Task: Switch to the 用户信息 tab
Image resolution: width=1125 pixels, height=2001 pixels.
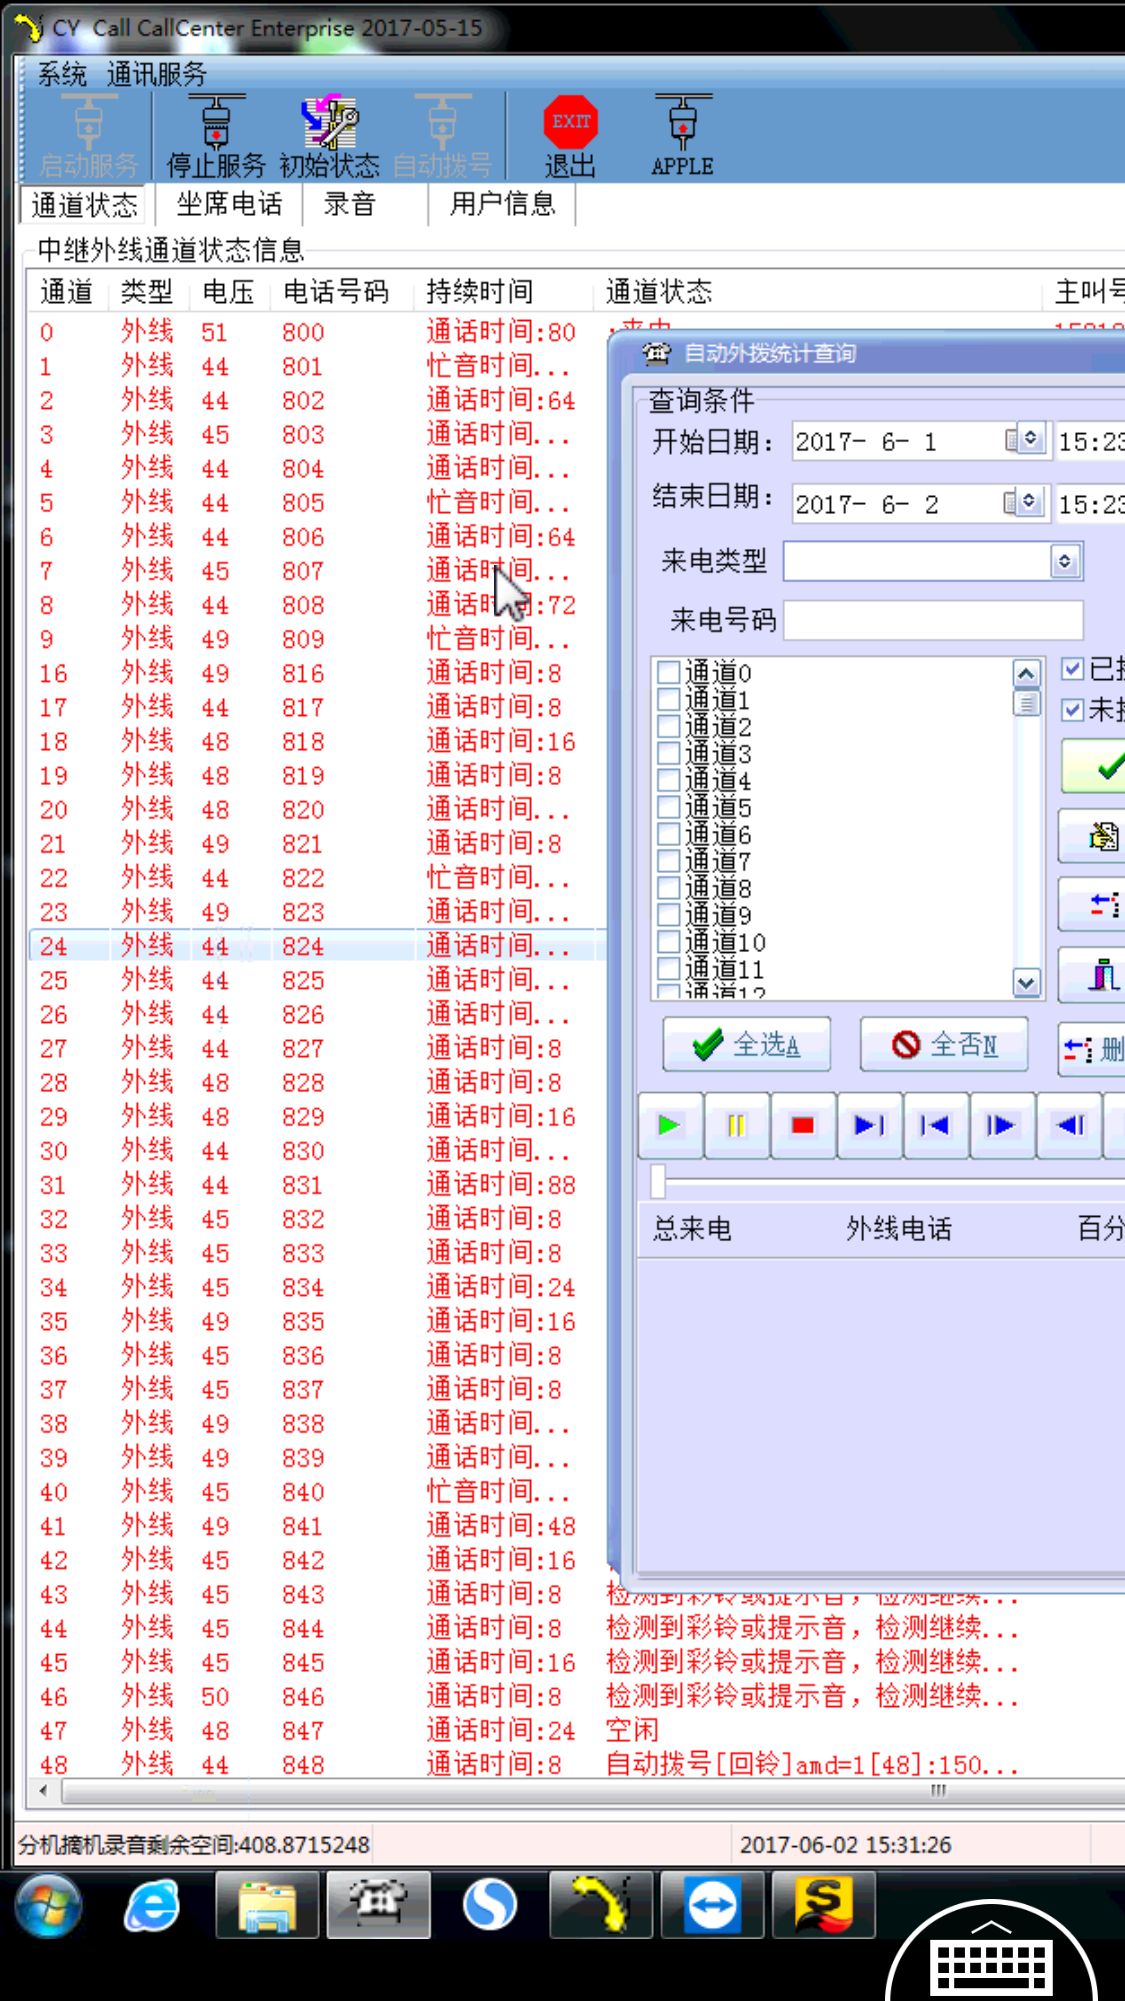Action: pyautogui.click(x=502, y=204)
